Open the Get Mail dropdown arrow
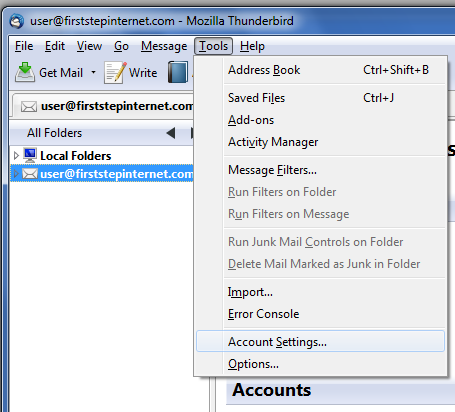 93,72
